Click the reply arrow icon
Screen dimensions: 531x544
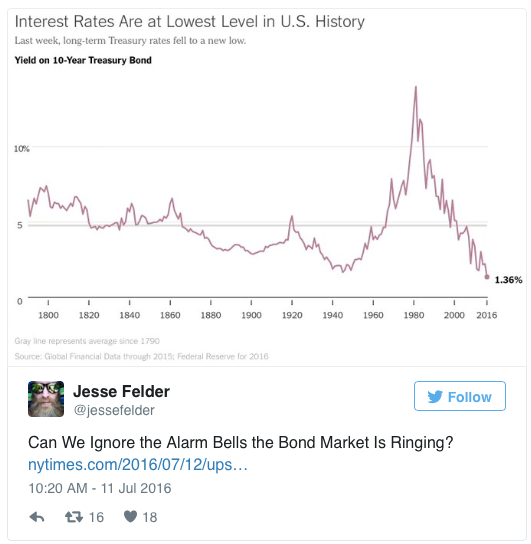(x=37, y=517)
